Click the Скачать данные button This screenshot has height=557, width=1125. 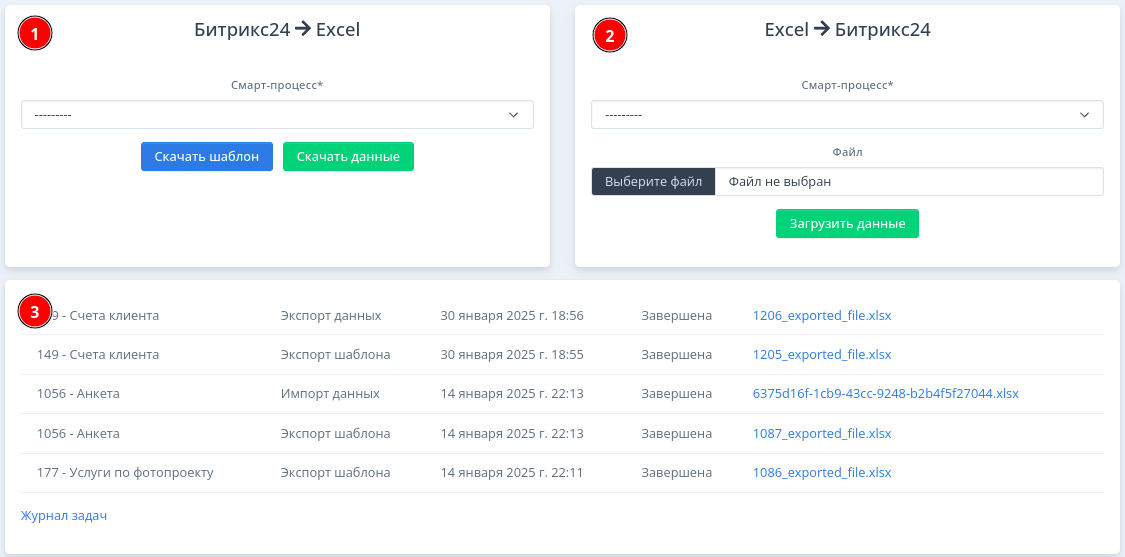pyautogui.click(x=348, y=156)
